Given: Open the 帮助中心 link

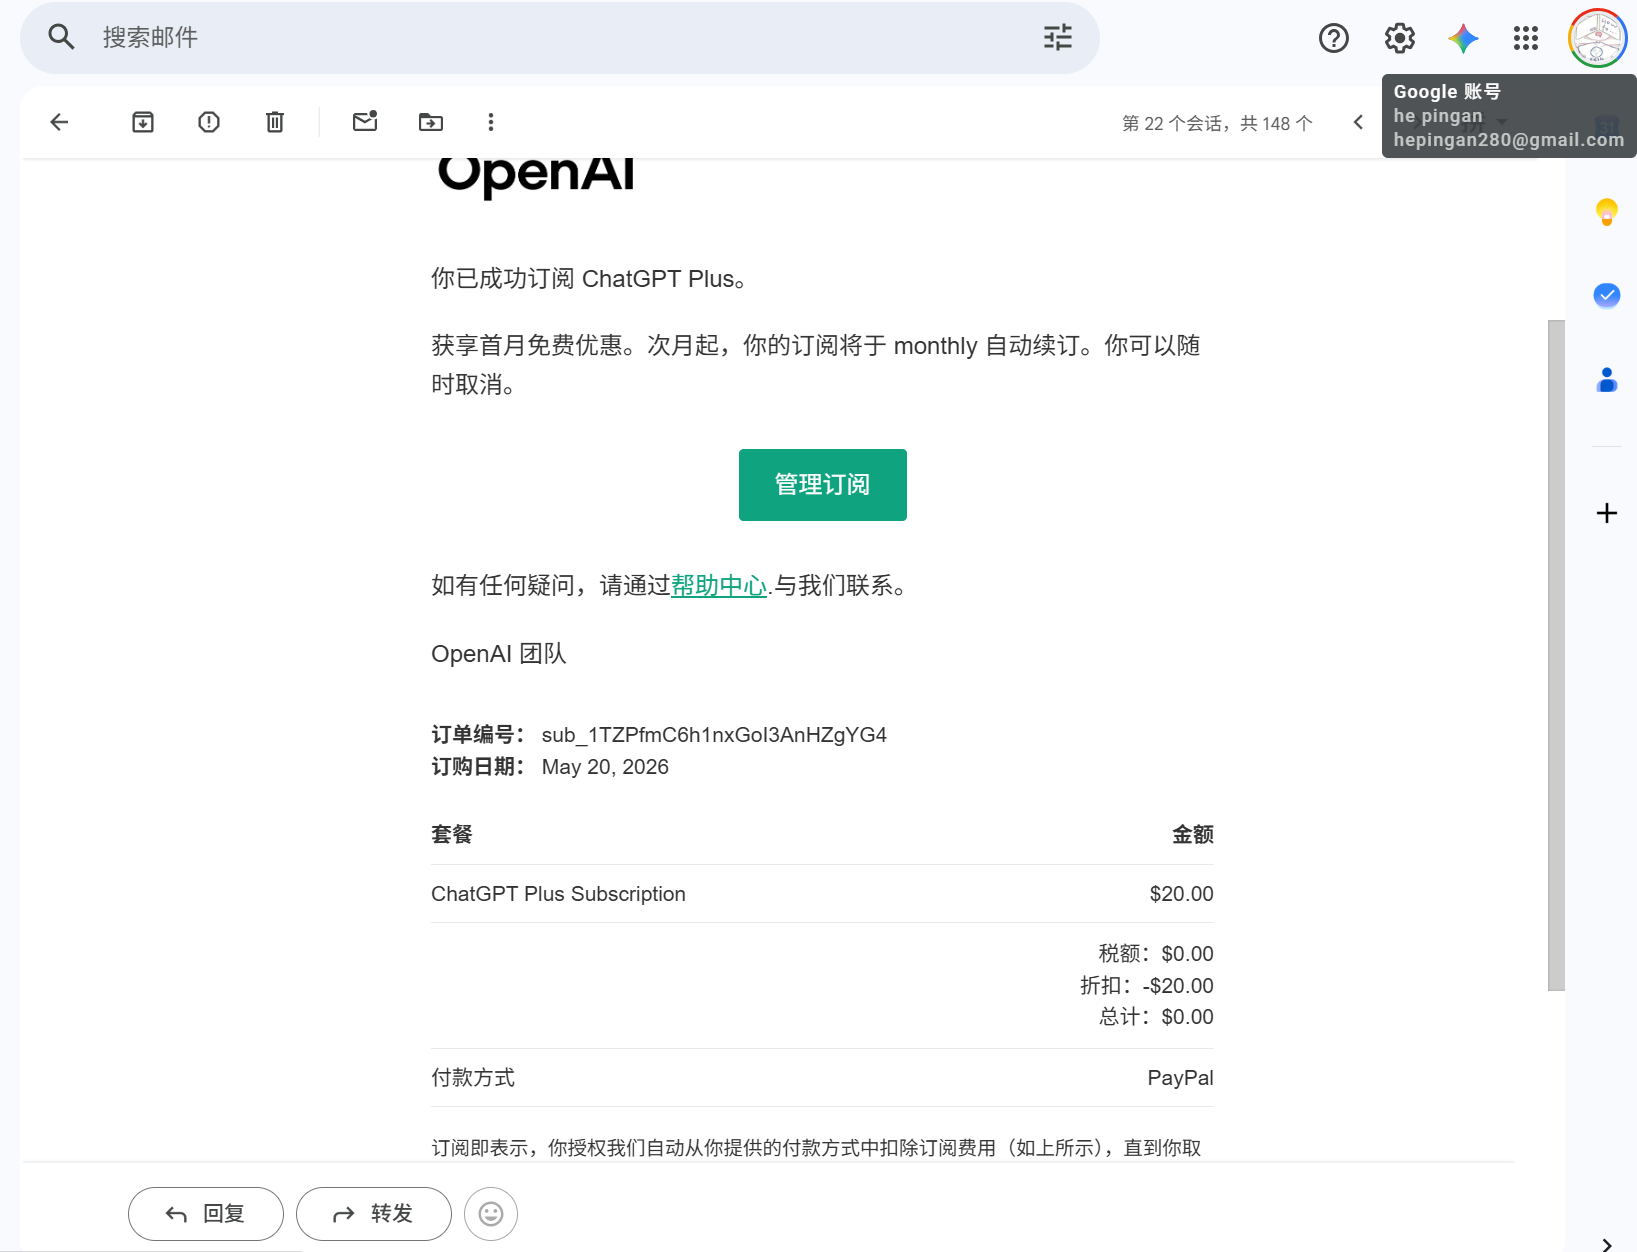Looking at the screenshot, I should tap(719, 586).
